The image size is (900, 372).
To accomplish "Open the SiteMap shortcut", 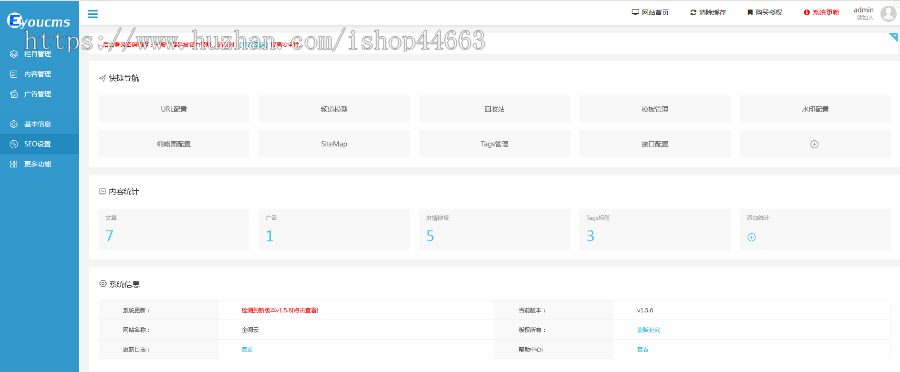I will [334, 144].
